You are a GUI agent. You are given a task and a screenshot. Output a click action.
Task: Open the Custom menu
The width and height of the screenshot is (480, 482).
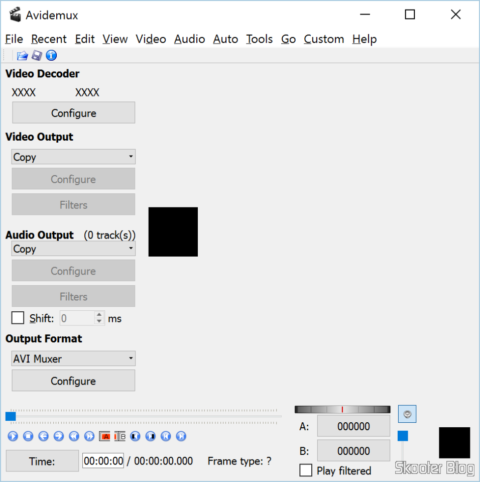[x=324, y=39]
